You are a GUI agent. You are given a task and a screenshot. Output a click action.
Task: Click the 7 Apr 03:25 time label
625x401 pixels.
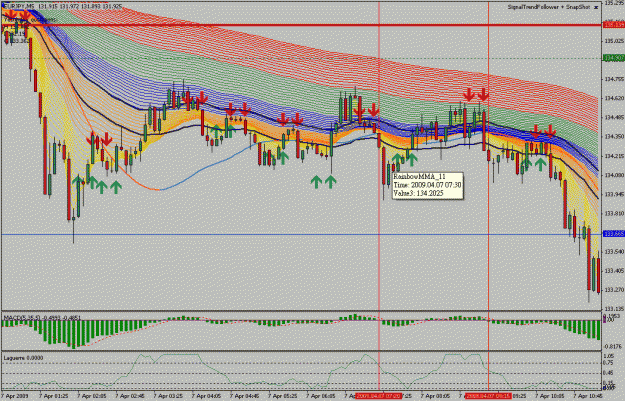click(x=169, y=396)
